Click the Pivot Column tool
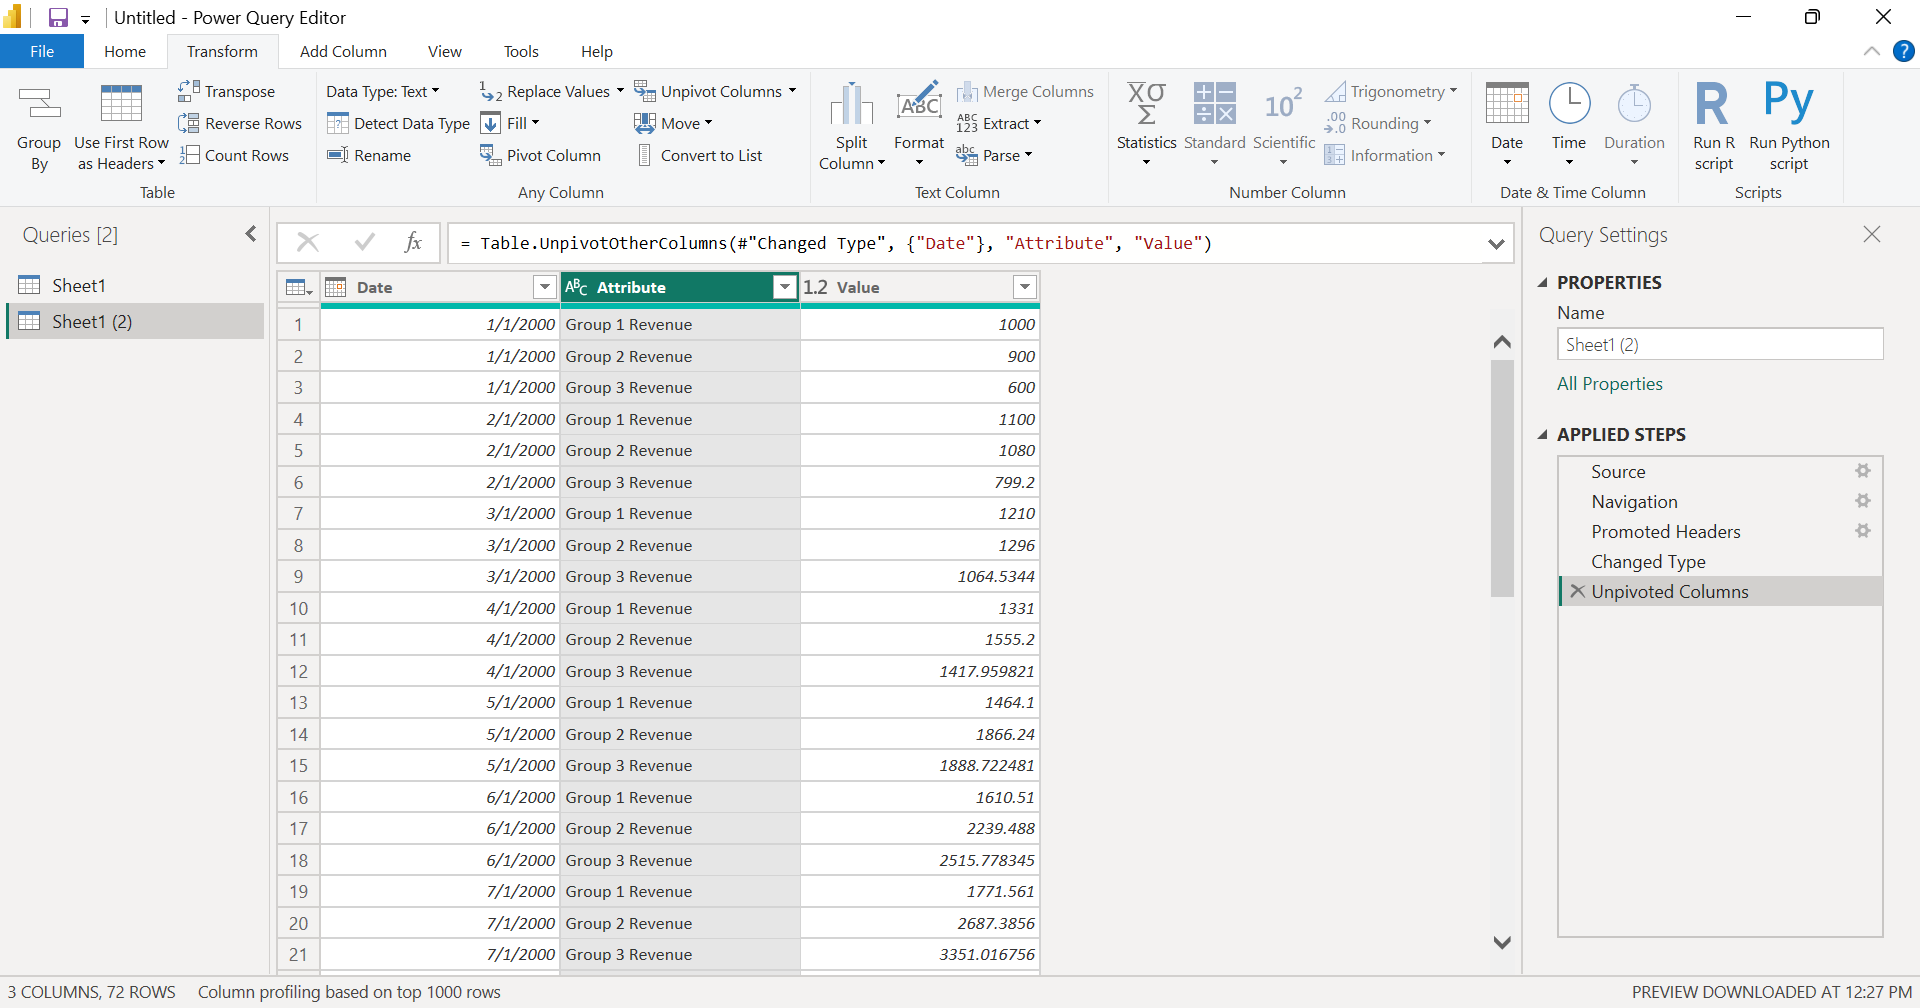Viewport: 1920px width, 1008px height. (x=540, y=155)
